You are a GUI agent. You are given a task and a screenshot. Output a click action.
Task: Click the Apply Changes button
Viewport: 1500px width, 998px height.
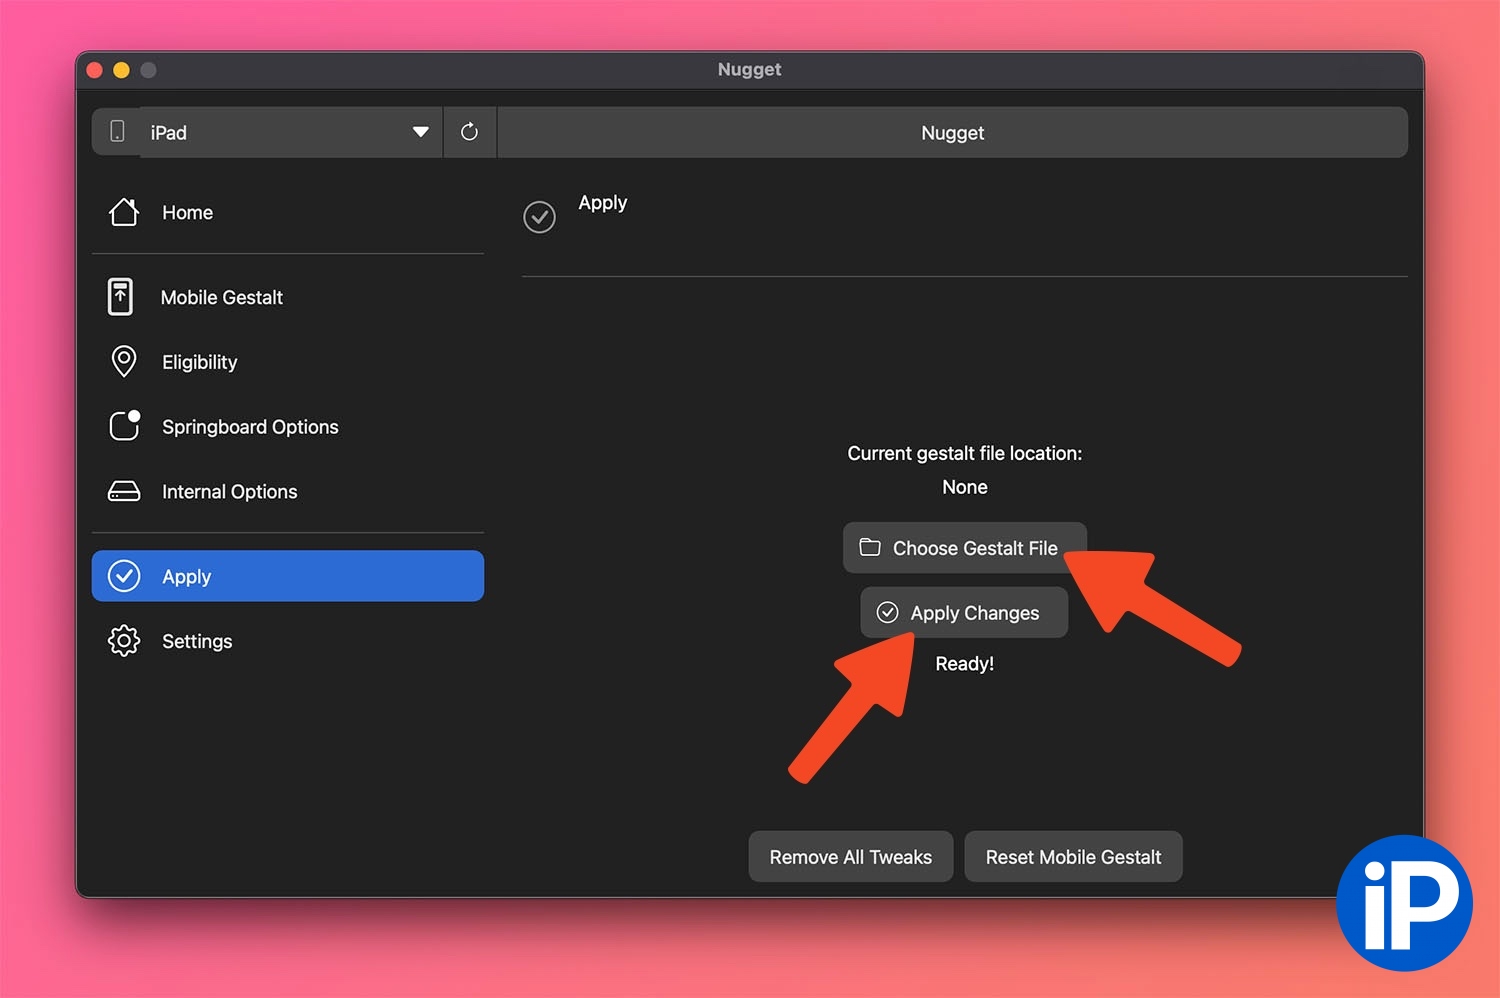(x=964, y=612)
